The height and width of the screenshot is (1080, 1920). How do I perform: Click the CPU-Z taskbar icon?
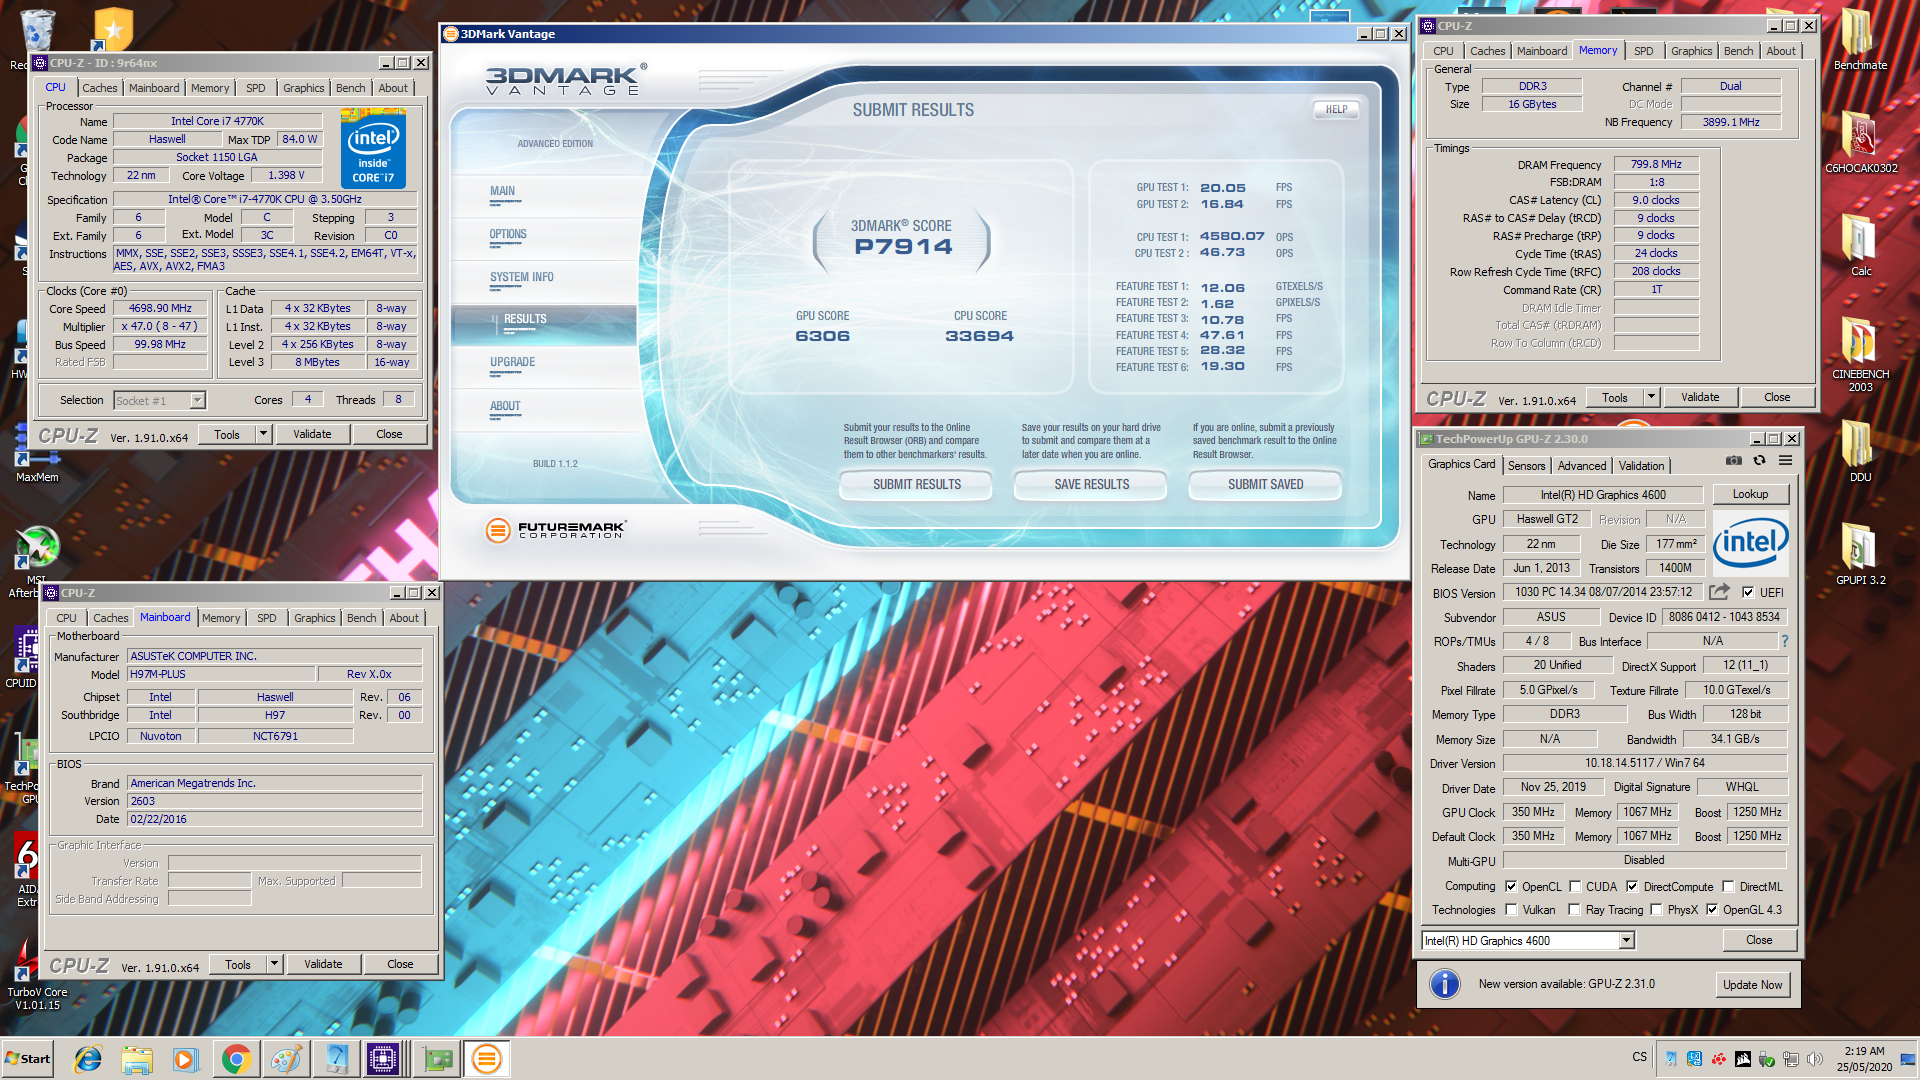(x=383, y=1059)
